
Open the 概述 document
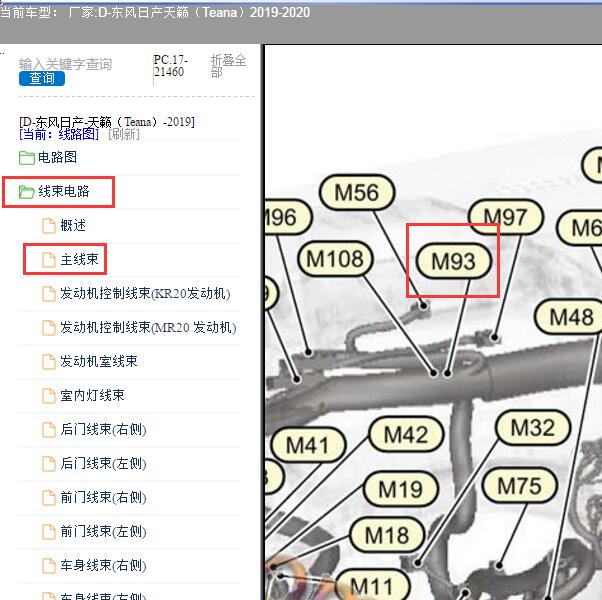[73, 225]
